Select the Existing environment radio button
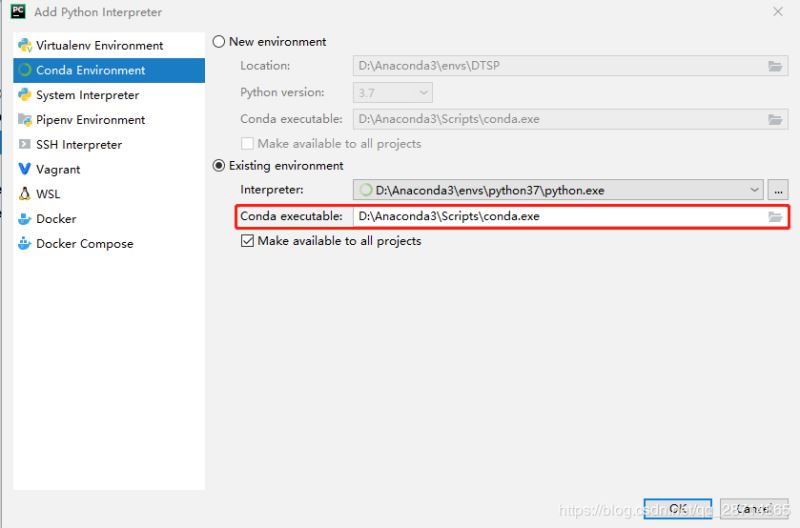Viewport: 800px width, 528px height. 219,166
